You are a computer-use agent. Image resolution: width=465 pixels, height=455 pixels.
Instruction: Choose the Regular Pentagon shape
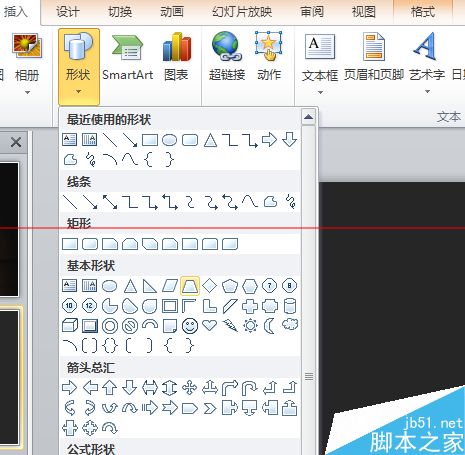(x=230, y=286)
